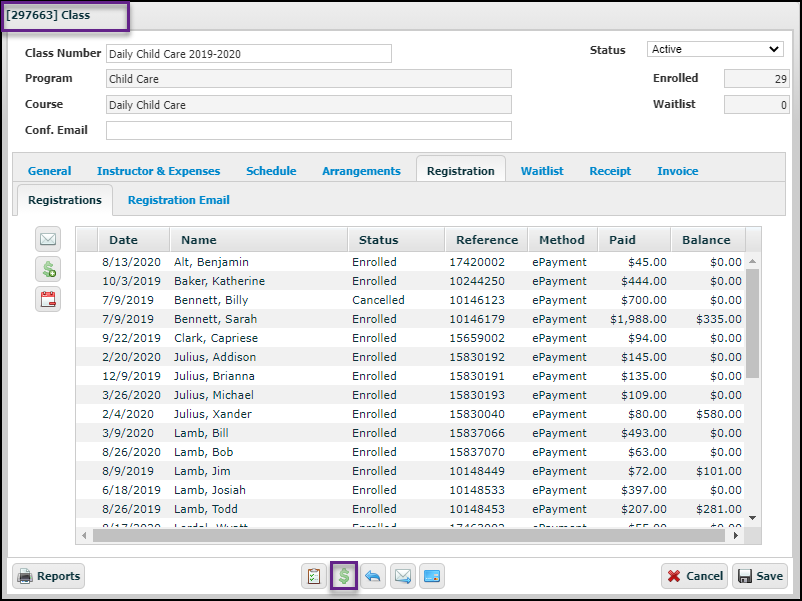Select the Bennett, Billy cancelled row
802x601 pixels.
410,300
